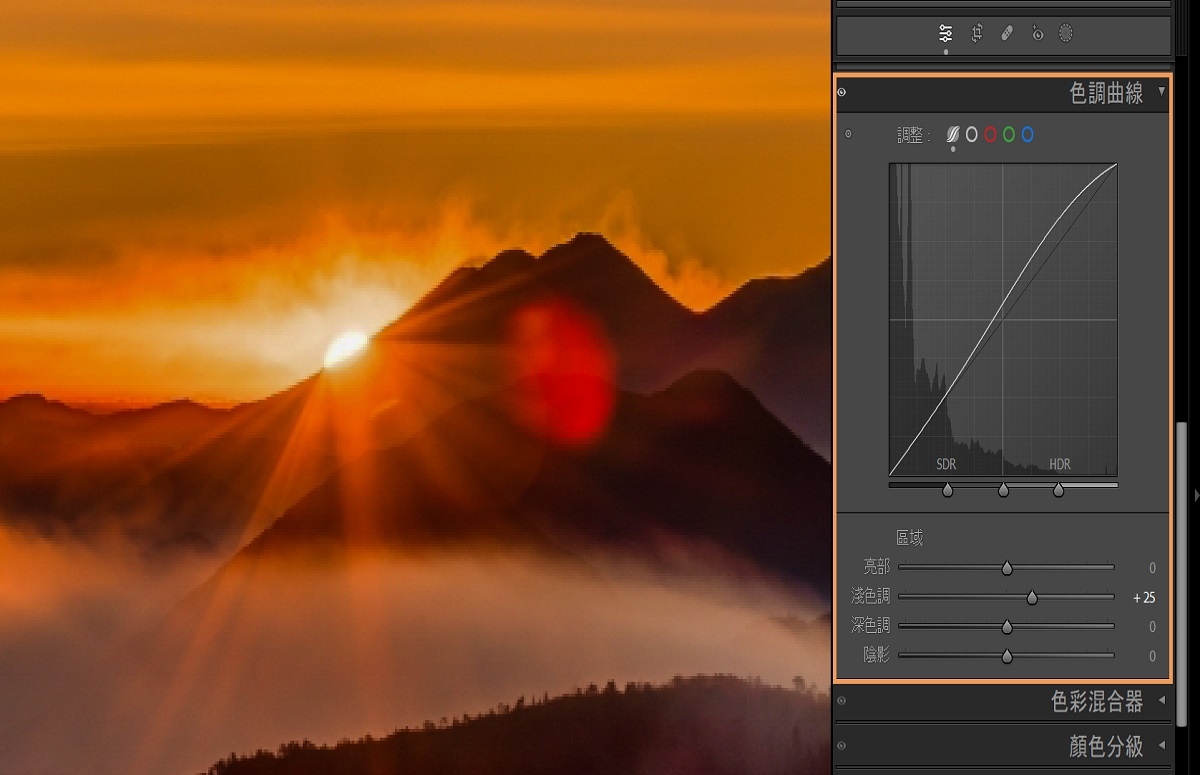
Task: Click the 亮部 value field showing 0
Action: (1151, 568)
